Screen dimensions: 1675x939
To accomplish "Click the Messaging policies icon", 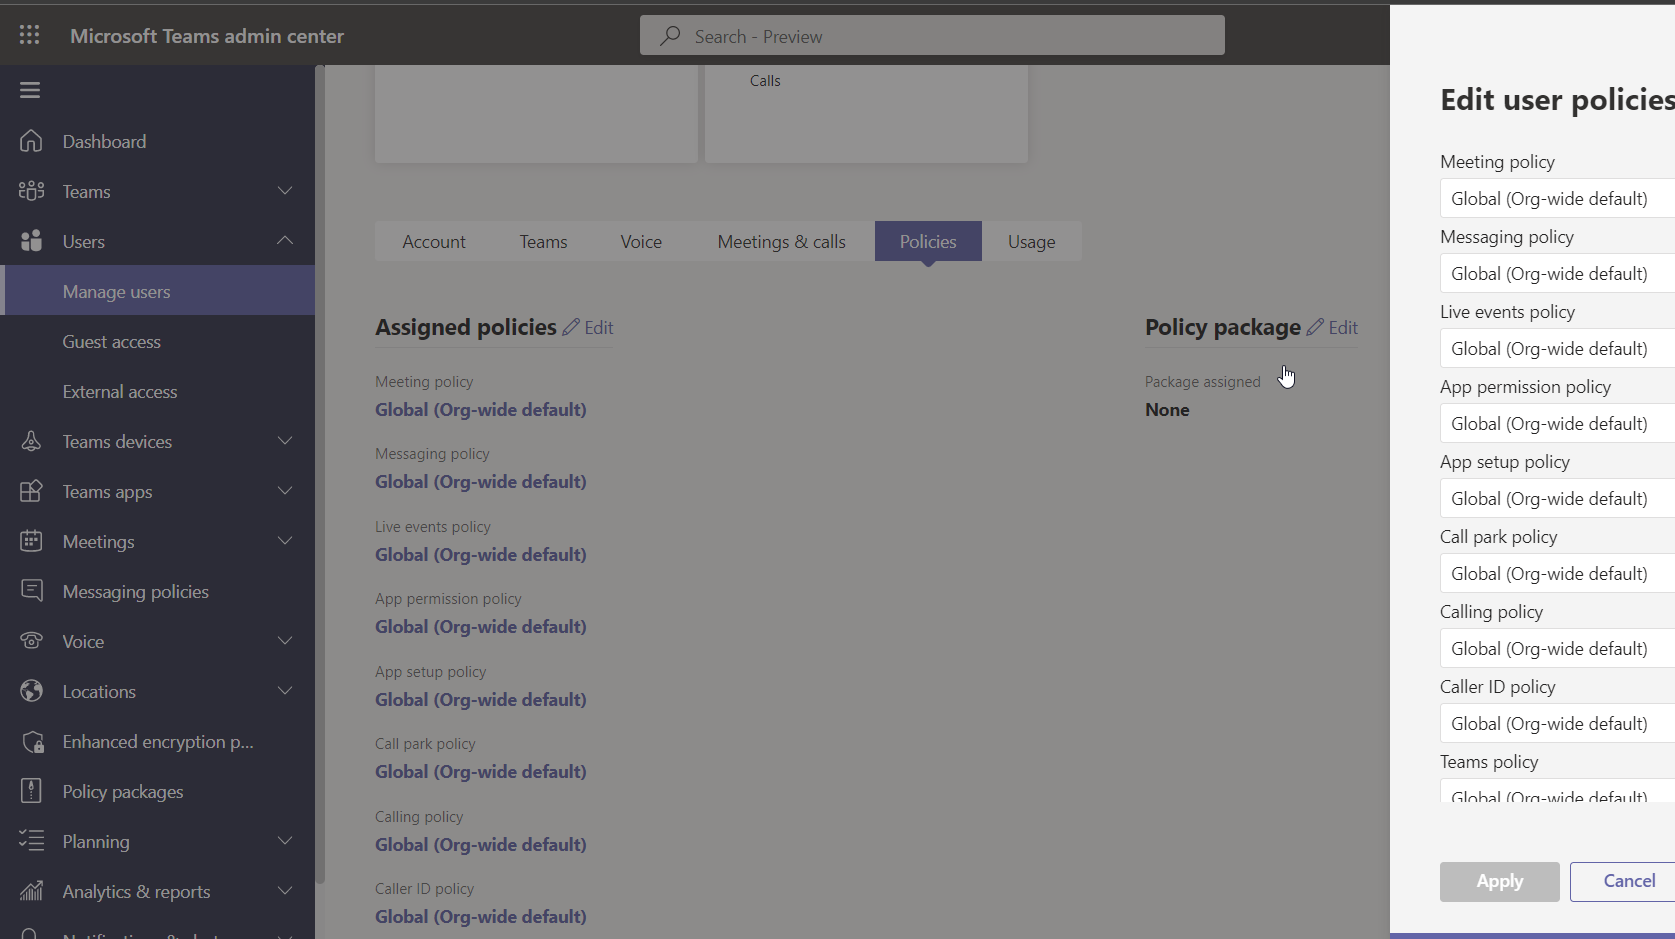I will (x=31, y=591).
